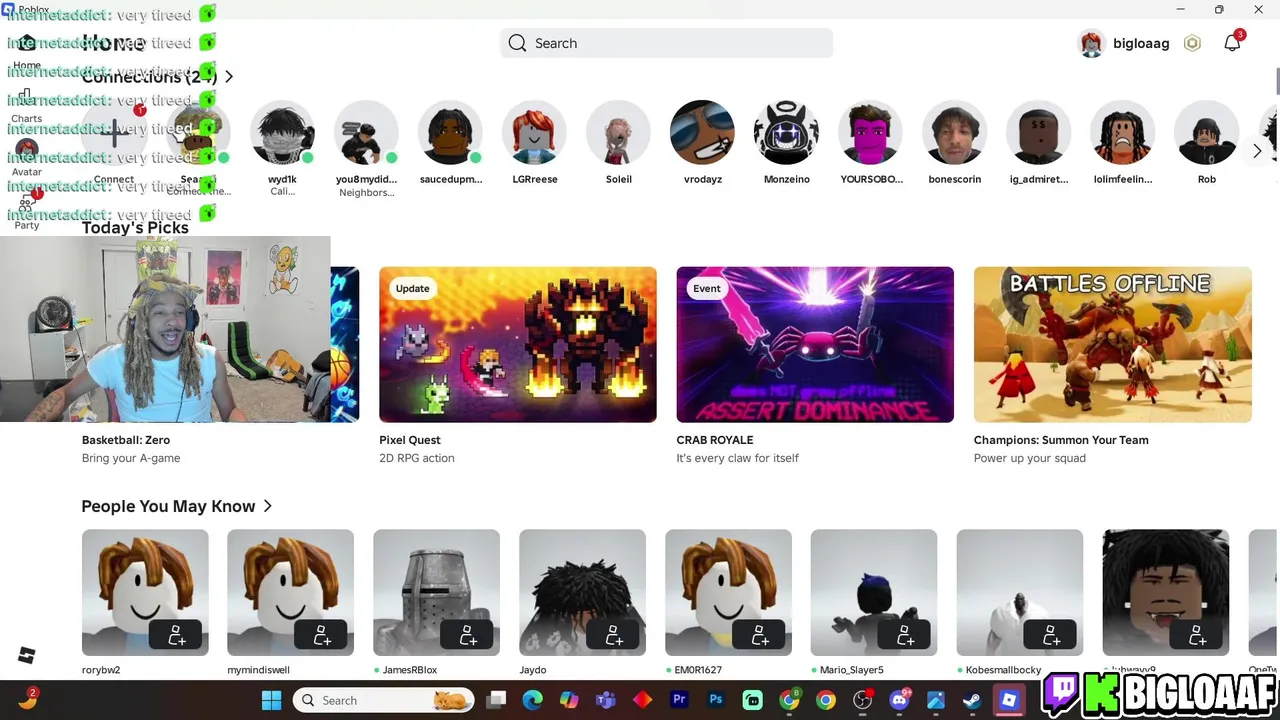1280x720 pixels.
Task: Add Jaydo as a connection
Action: tap(614, 635)
